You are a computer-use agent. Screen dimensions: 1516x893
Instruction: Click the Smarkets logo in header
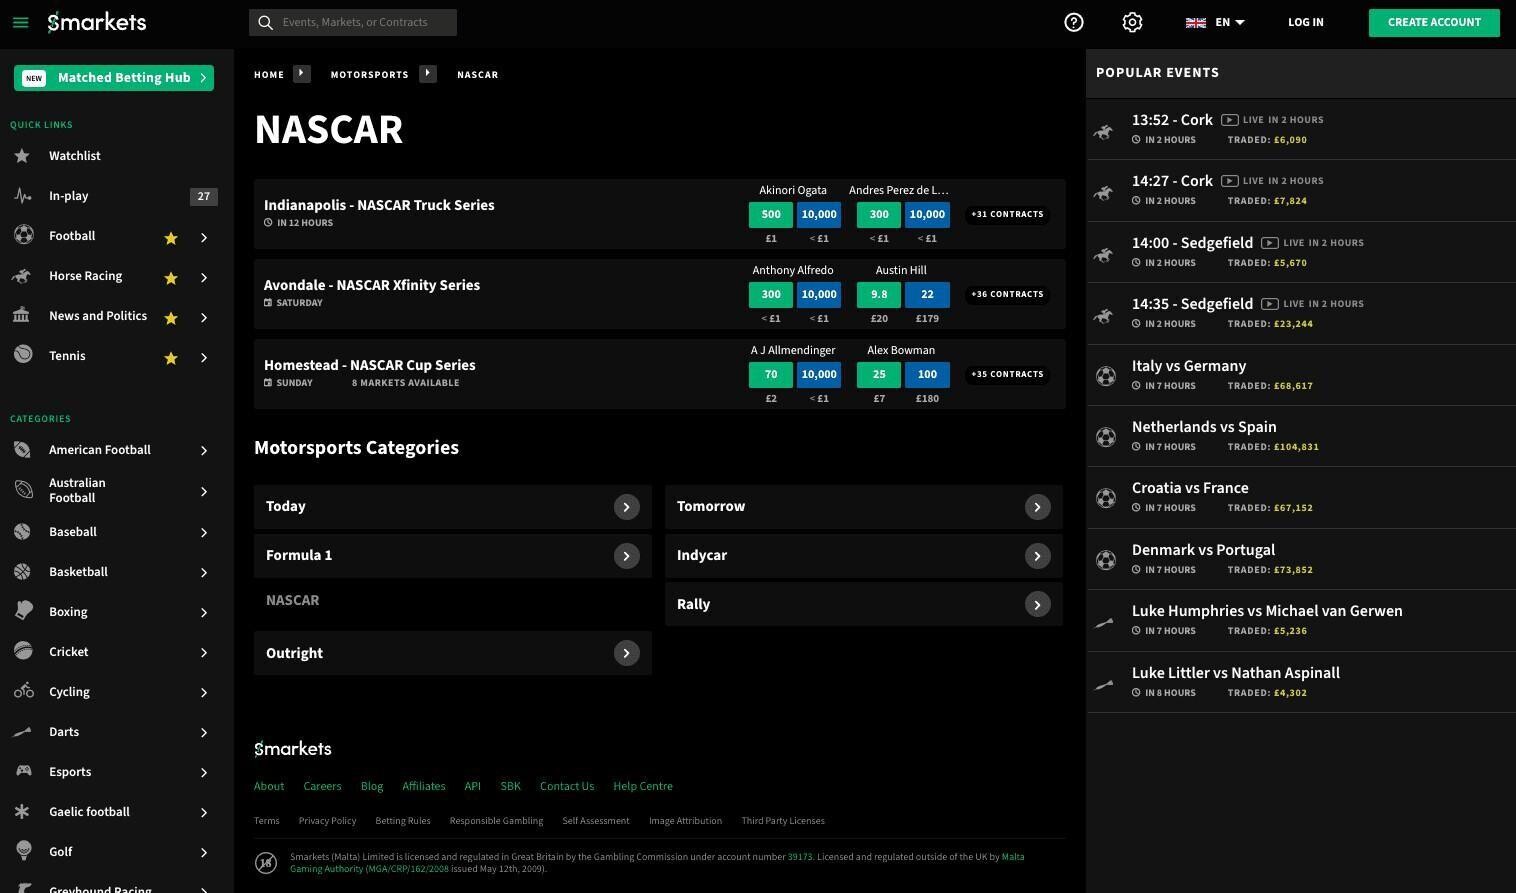click(x=97, y=22)
